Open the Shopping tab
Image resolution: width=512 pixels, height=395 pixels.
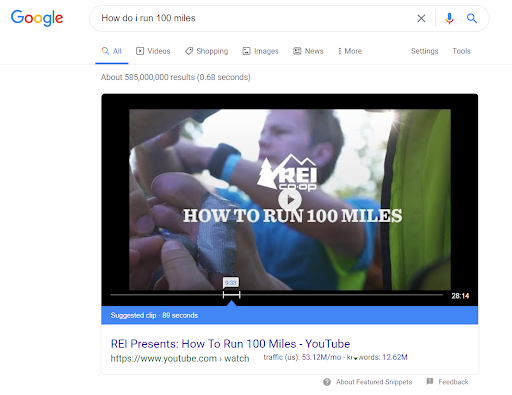click(207, 51)
